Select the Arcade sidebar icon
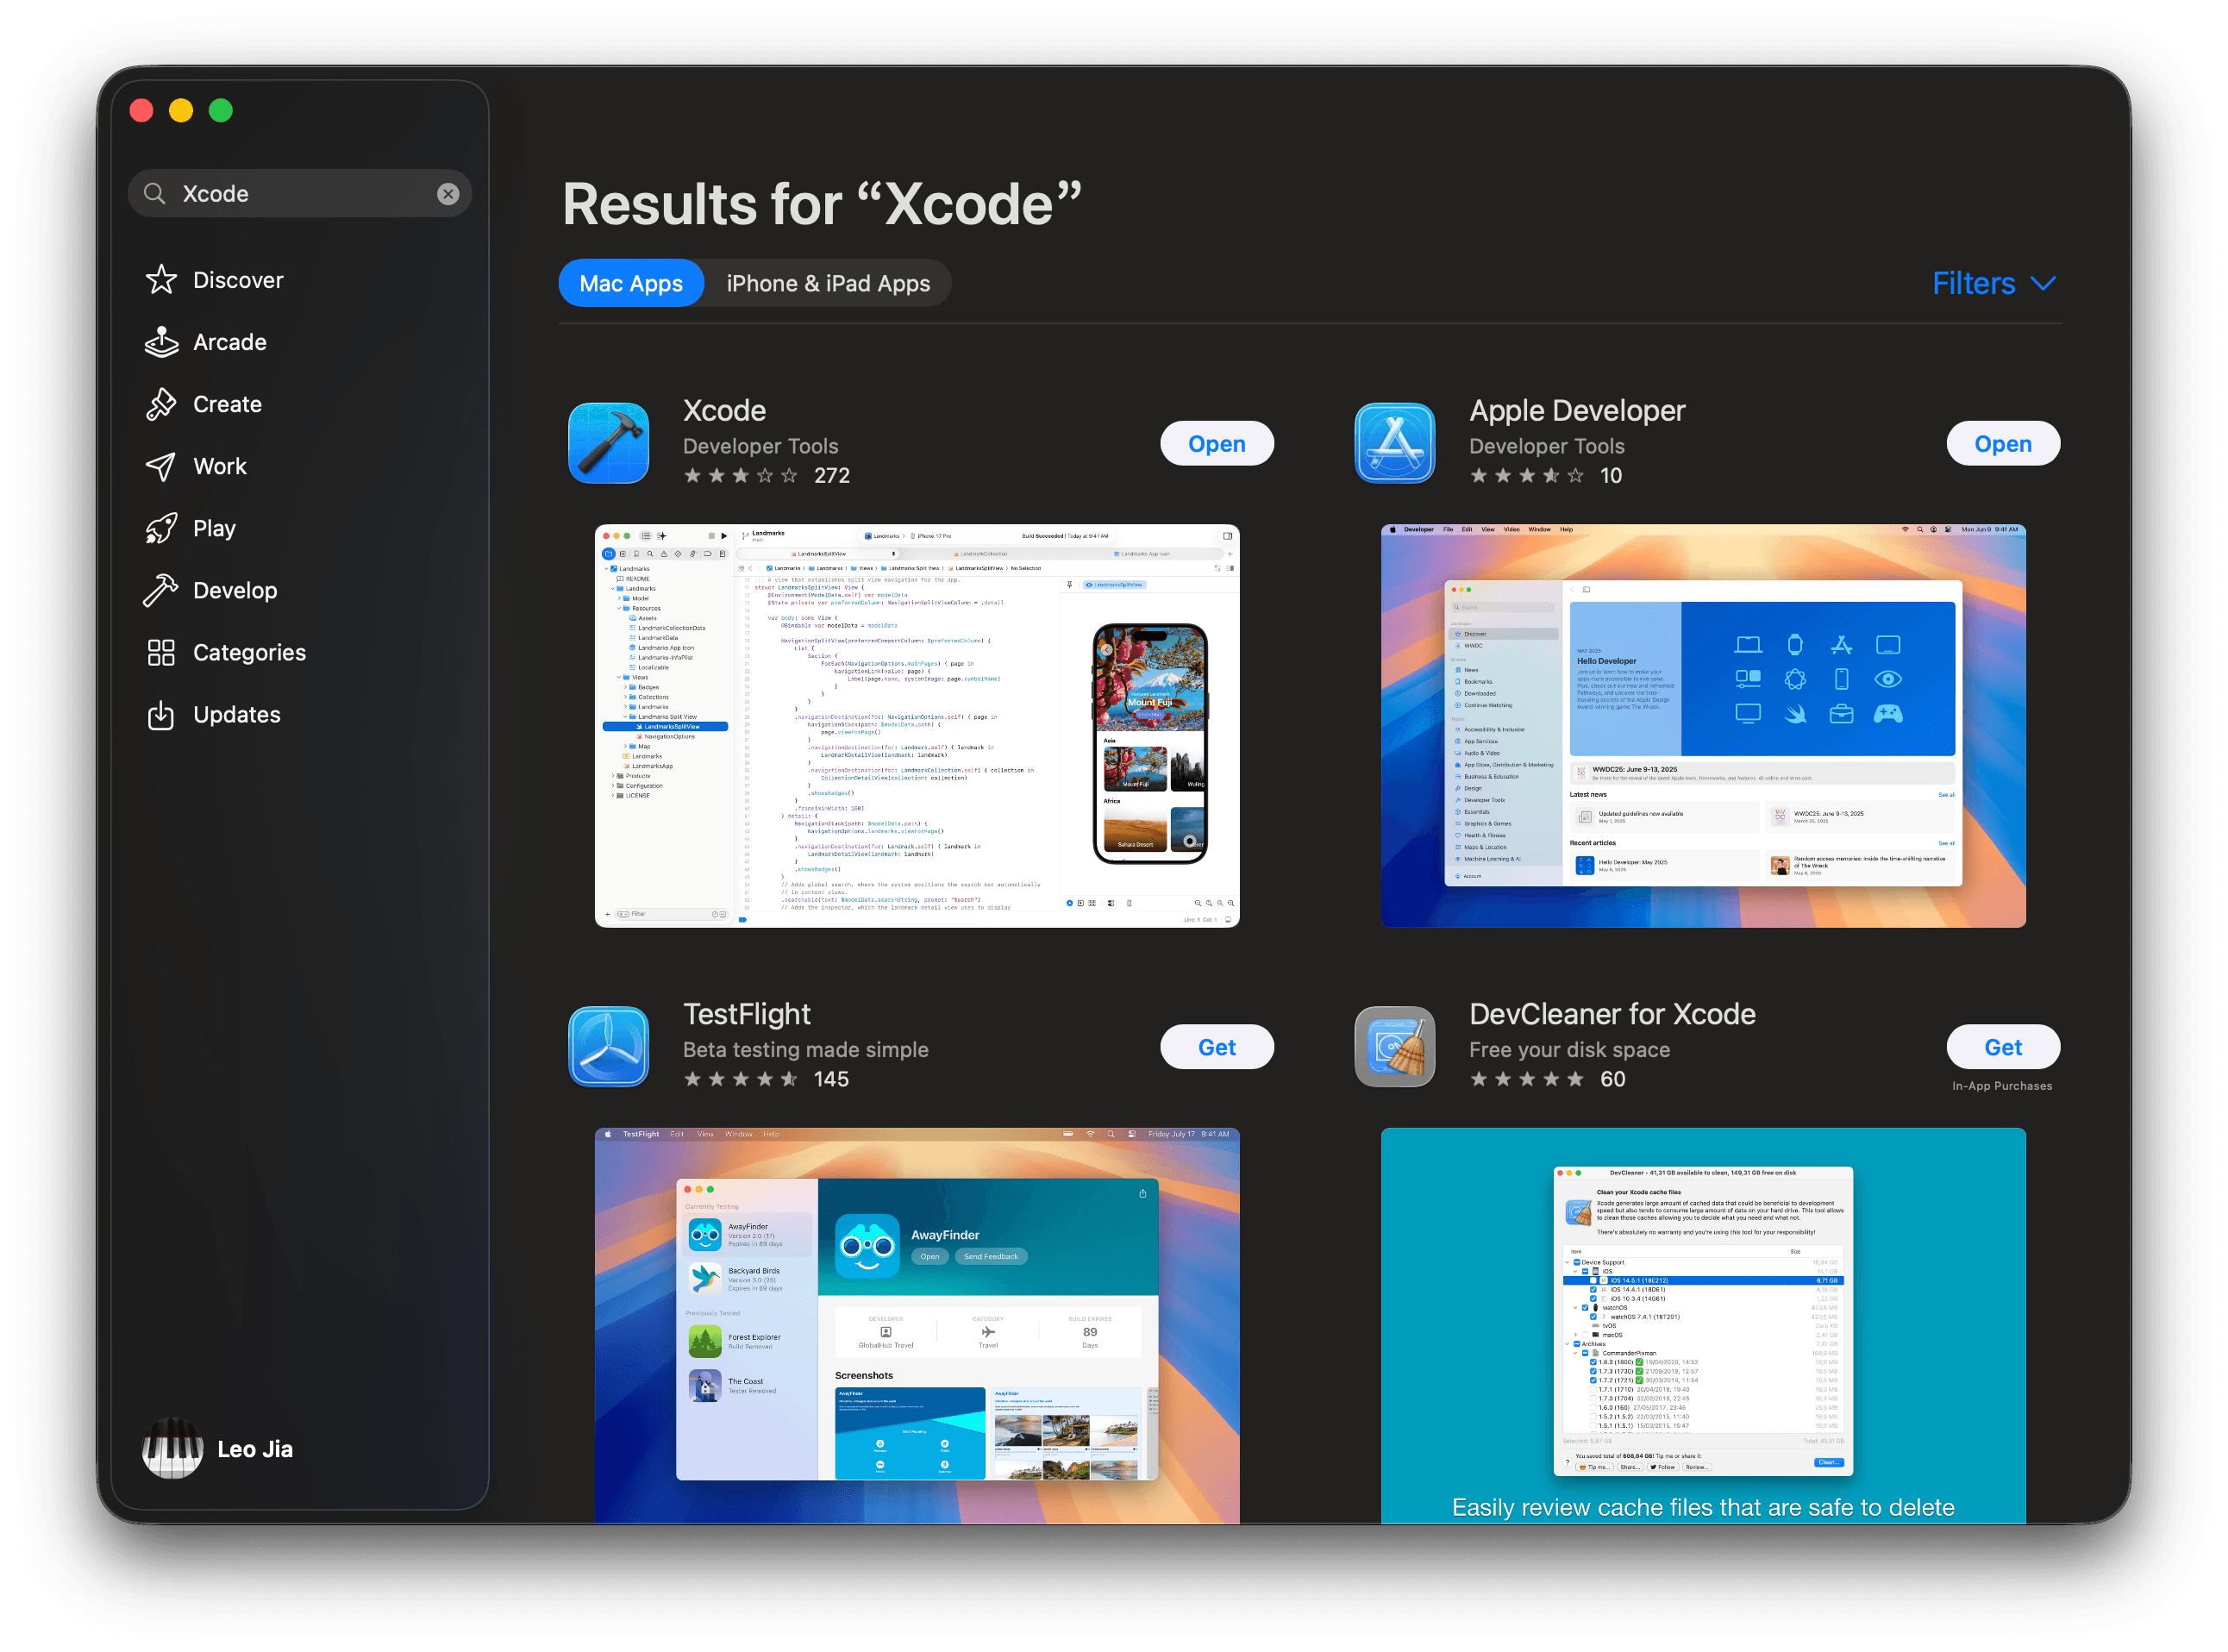Image resolution: width=2228 pixels, height=1652 pixels. (x=161, y=342)
